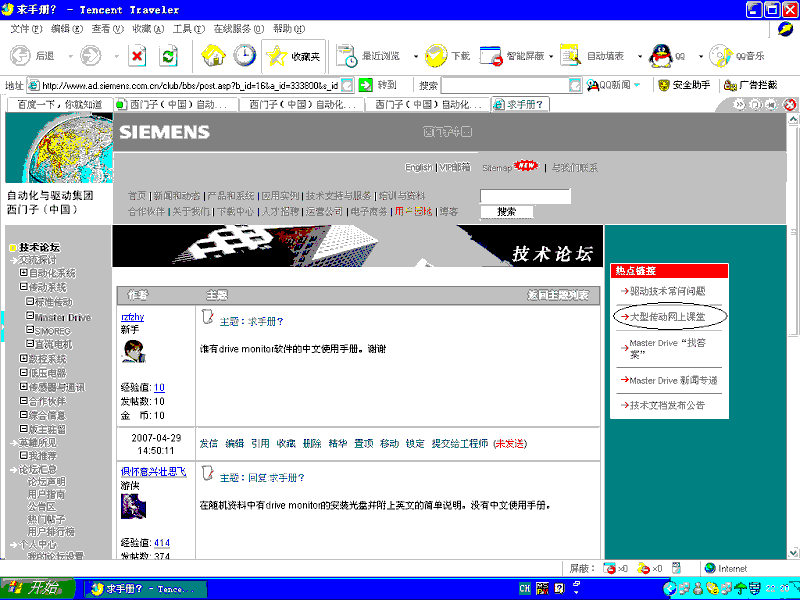Click the Siemens site 搜索 button
Viewport: 800px width, 600px height.
(x=507, y=212)
